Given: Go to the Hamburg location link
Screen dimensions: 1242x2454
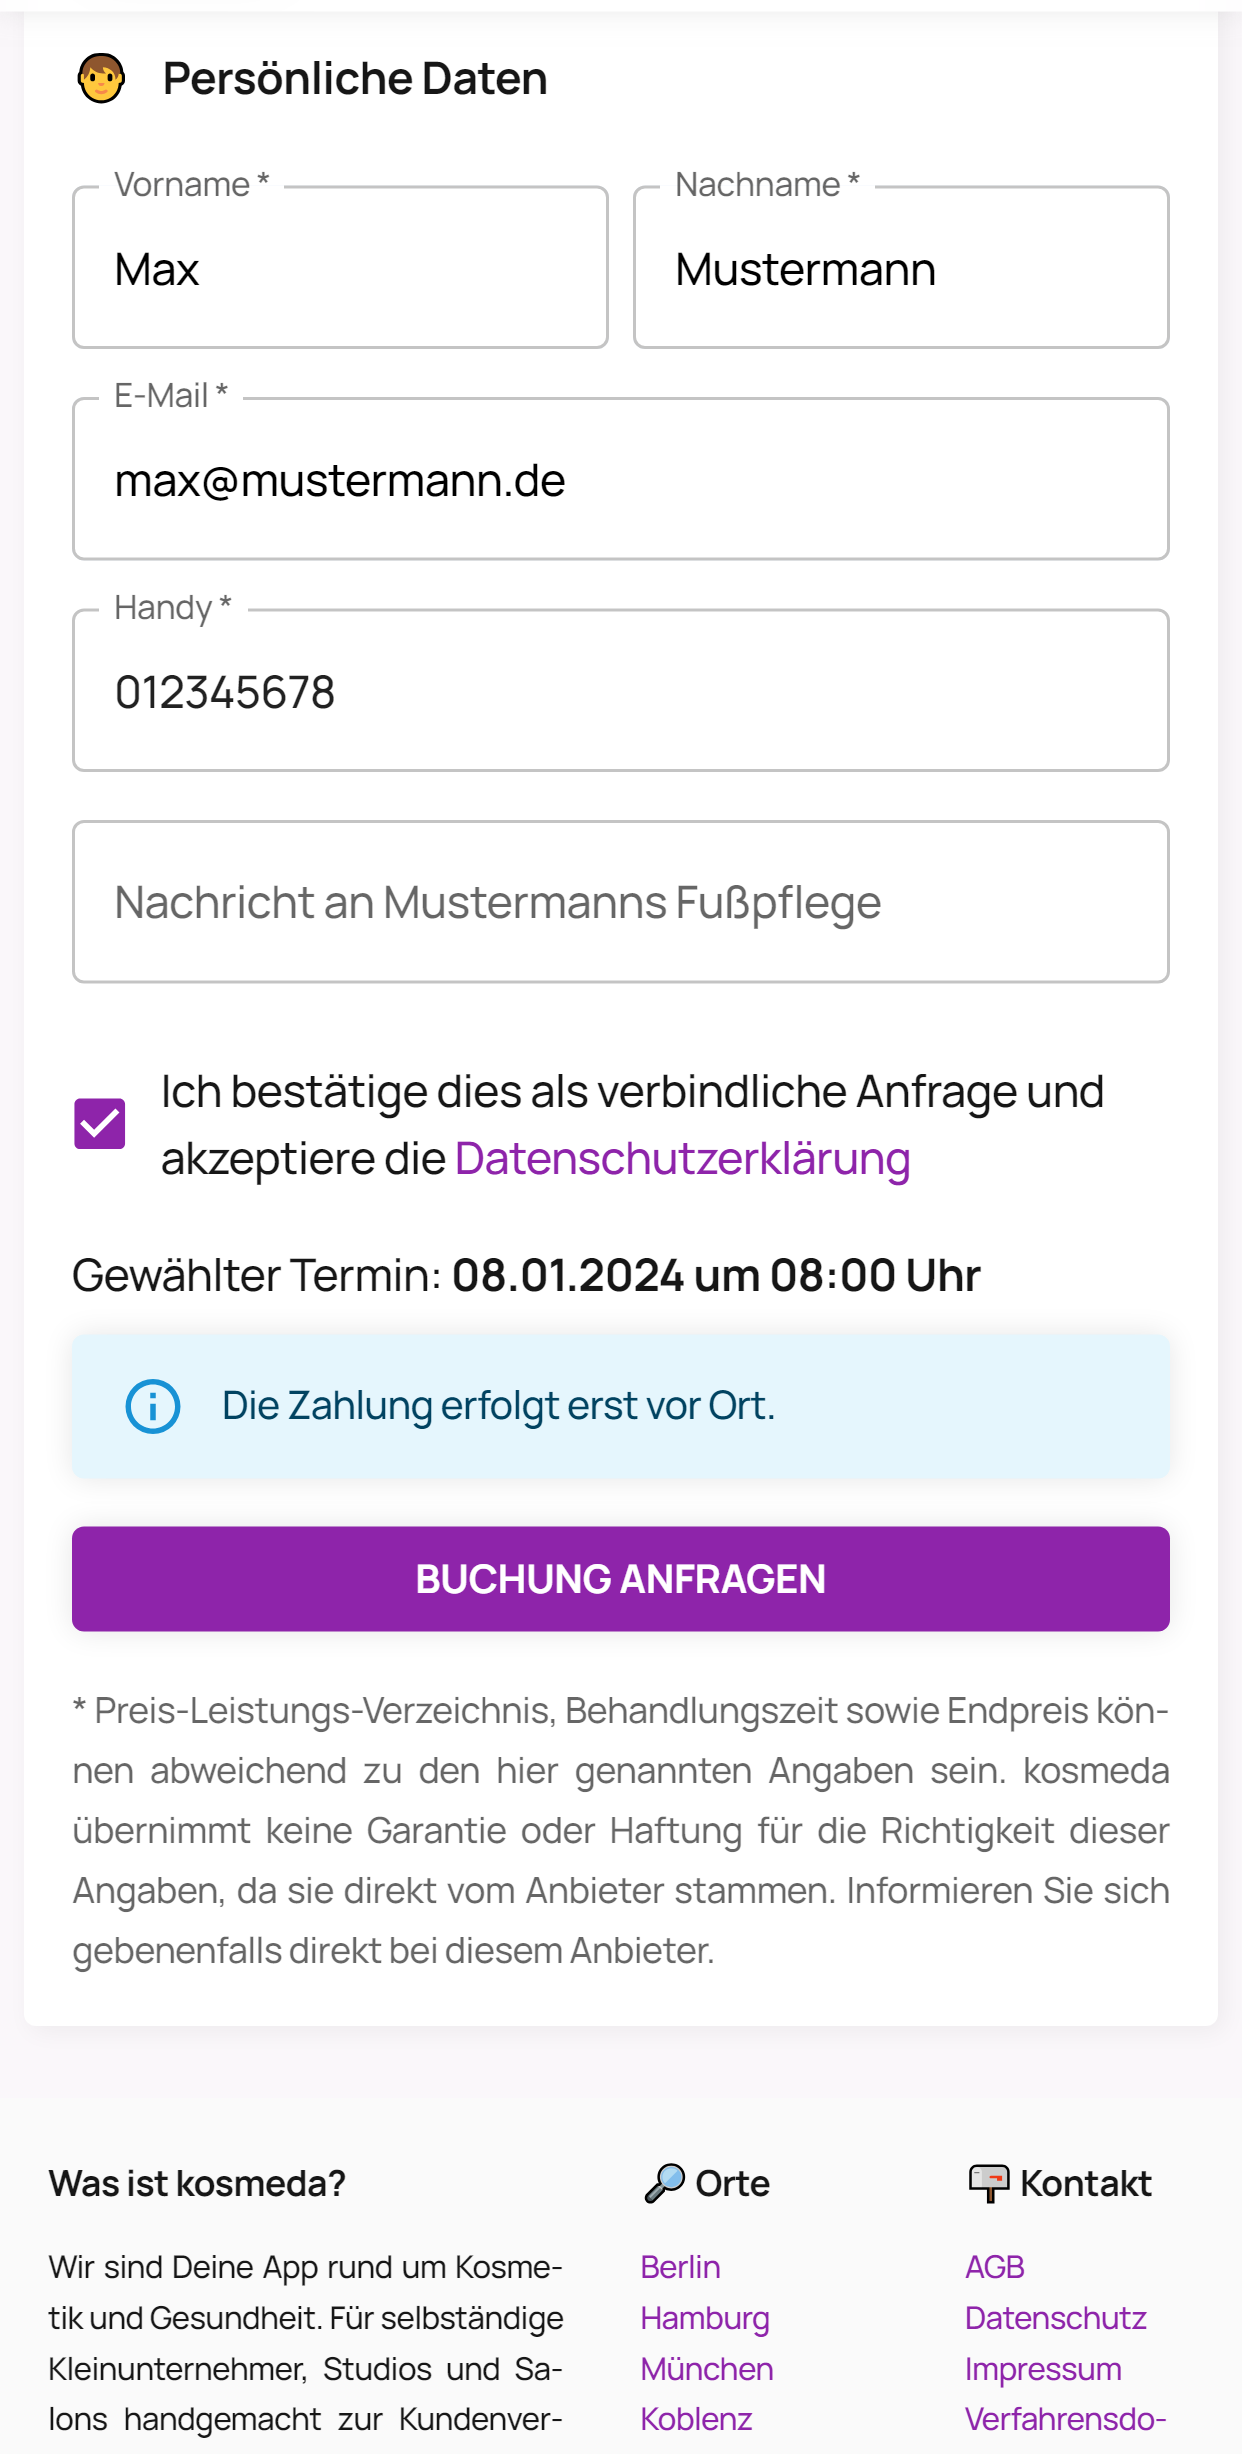Looking at the screenshot, I should (x=705, y=2318).
